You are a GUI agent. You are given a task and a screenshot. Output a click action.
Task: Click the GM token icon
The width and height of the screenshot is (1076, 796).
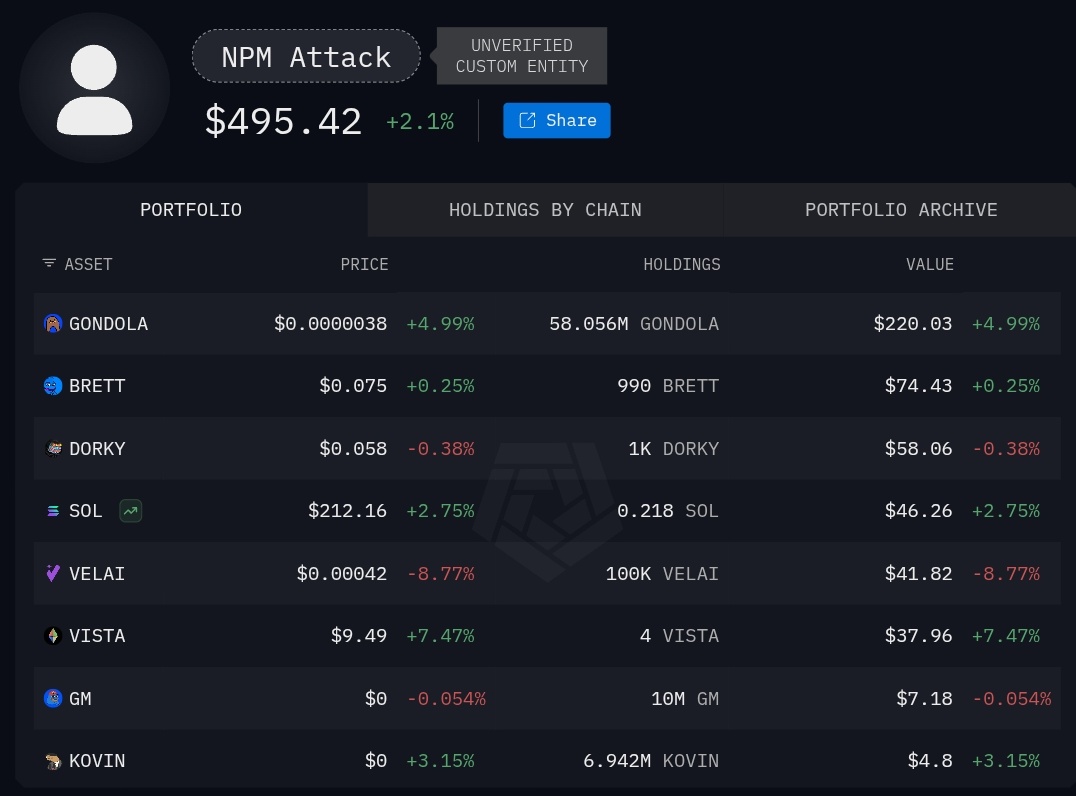[53, 699]
